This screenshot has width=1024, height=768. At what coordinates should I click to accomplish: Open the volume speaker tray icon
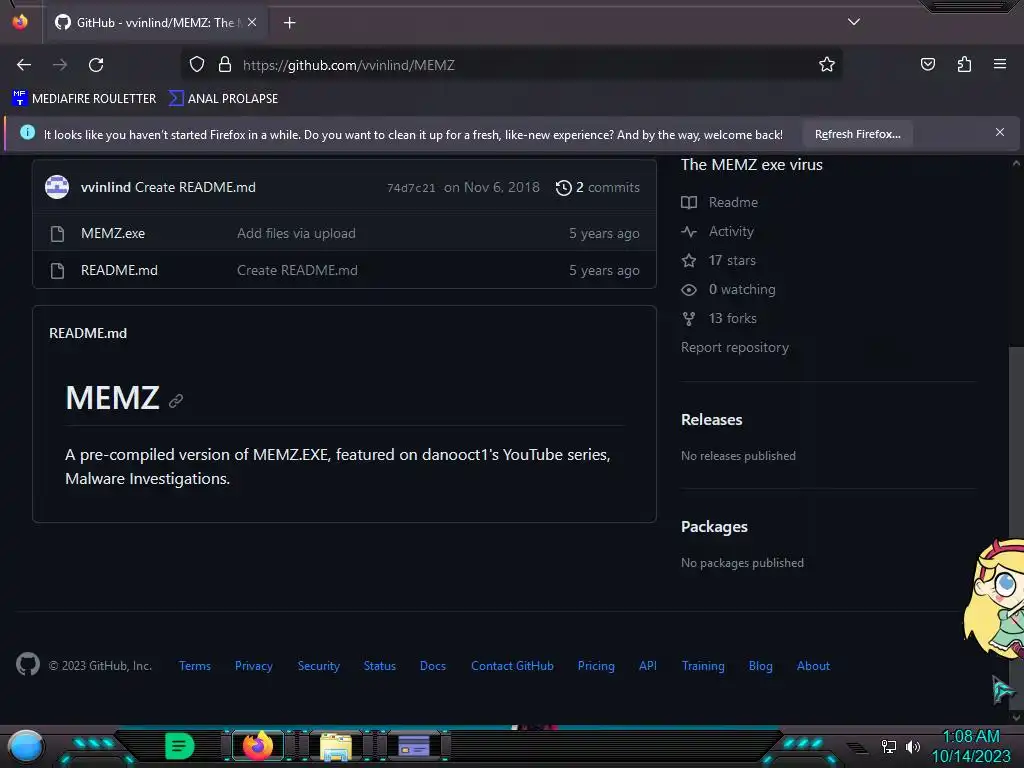coord(912,746)
